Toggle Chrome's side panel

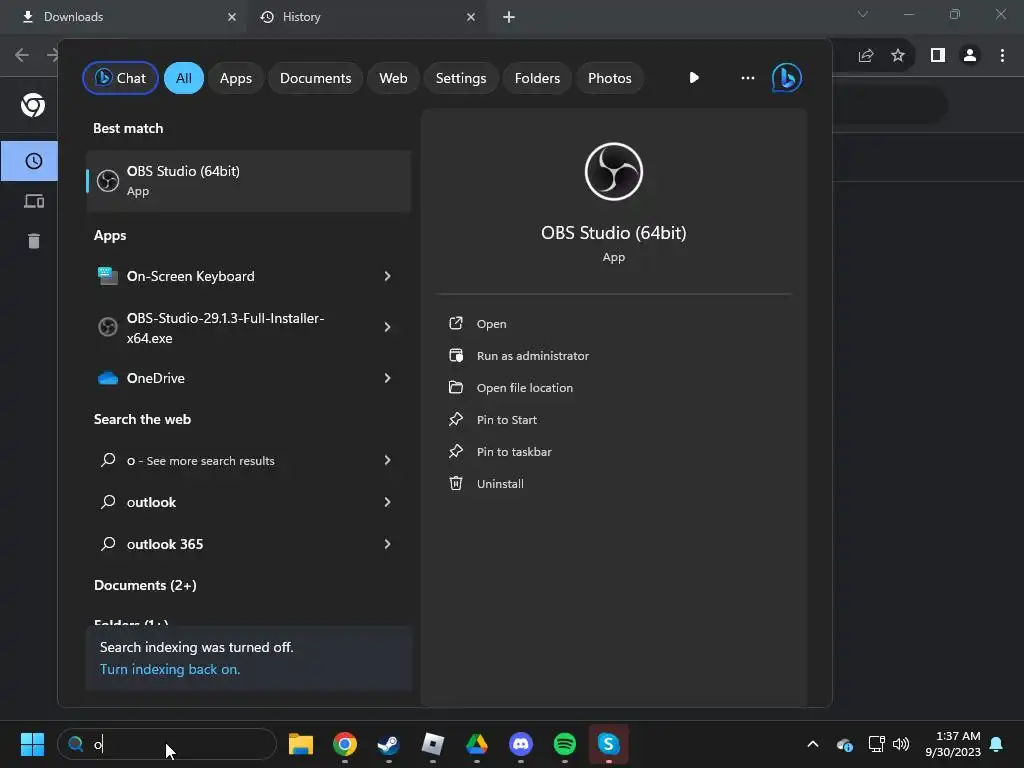[938, 56]
